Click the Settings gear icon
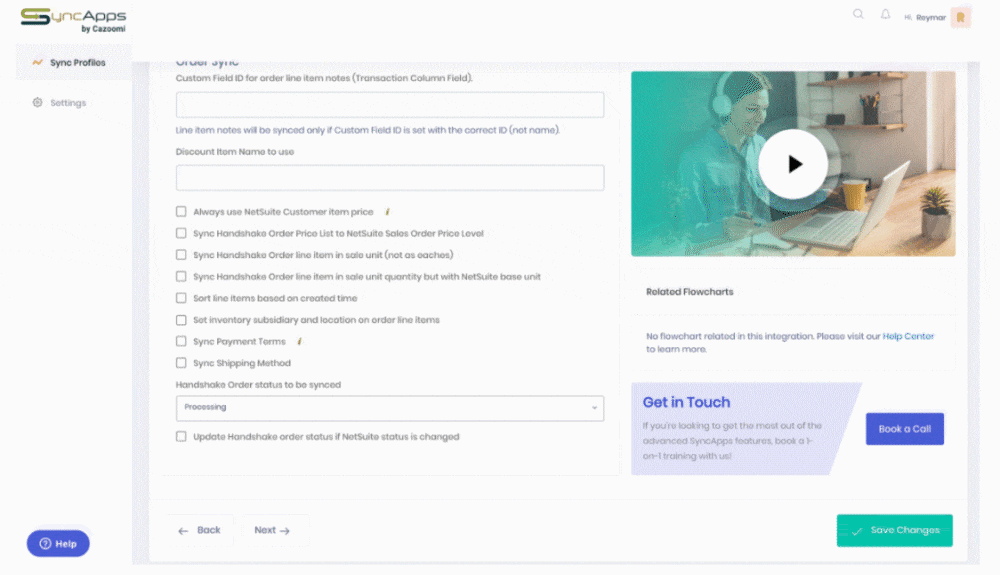Viewport: 1000px width, 575px height. click(38, 103)
